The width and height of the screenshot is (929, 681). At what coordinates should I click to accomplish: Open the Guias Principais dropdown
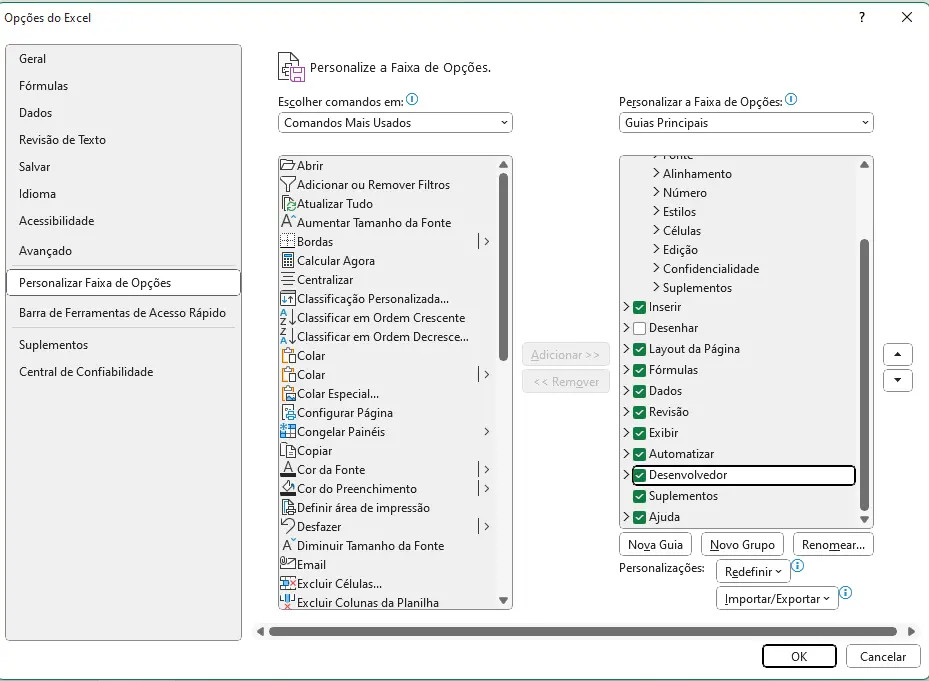pos(746,123)
